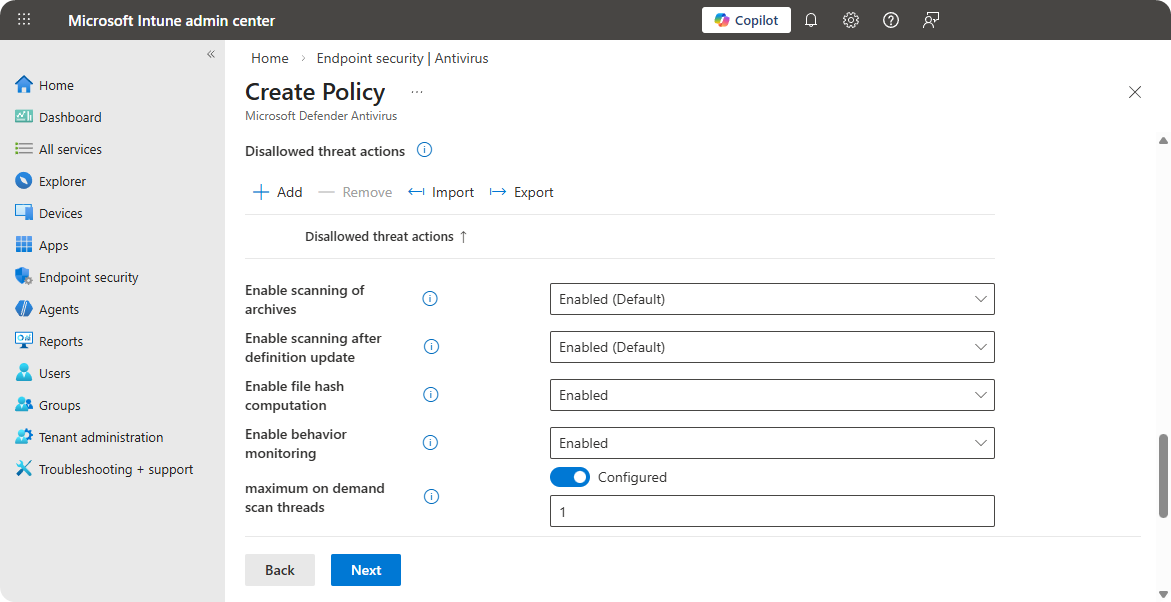Click the help question mark icon
Image resolution: width=1171 pixels, height=602 pixels.
[x=891, y=20]
